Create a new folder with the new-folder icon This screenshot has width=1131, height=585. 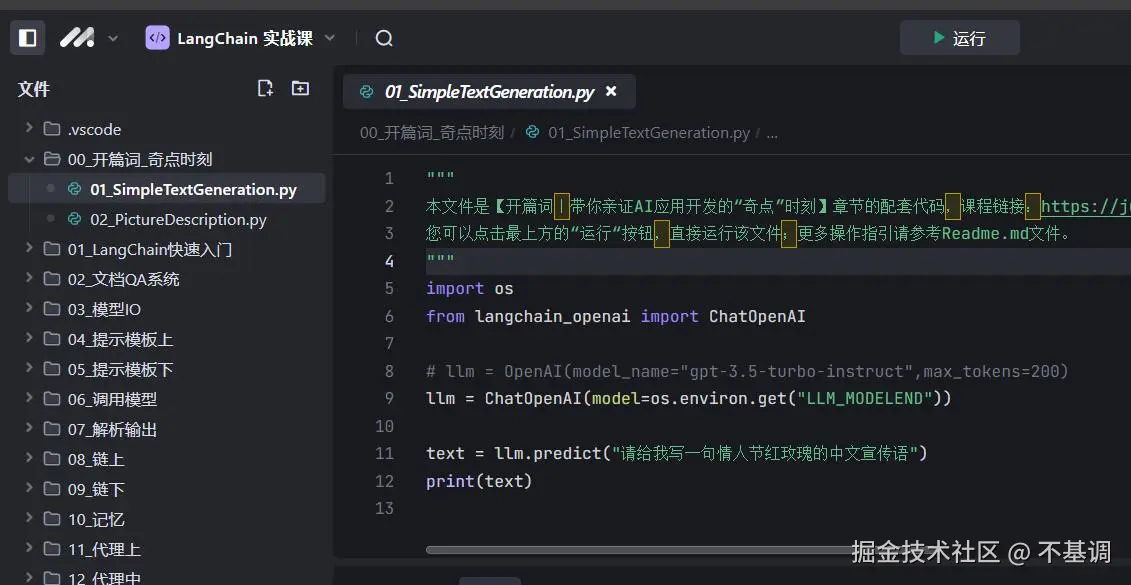(x=300, y=88)
